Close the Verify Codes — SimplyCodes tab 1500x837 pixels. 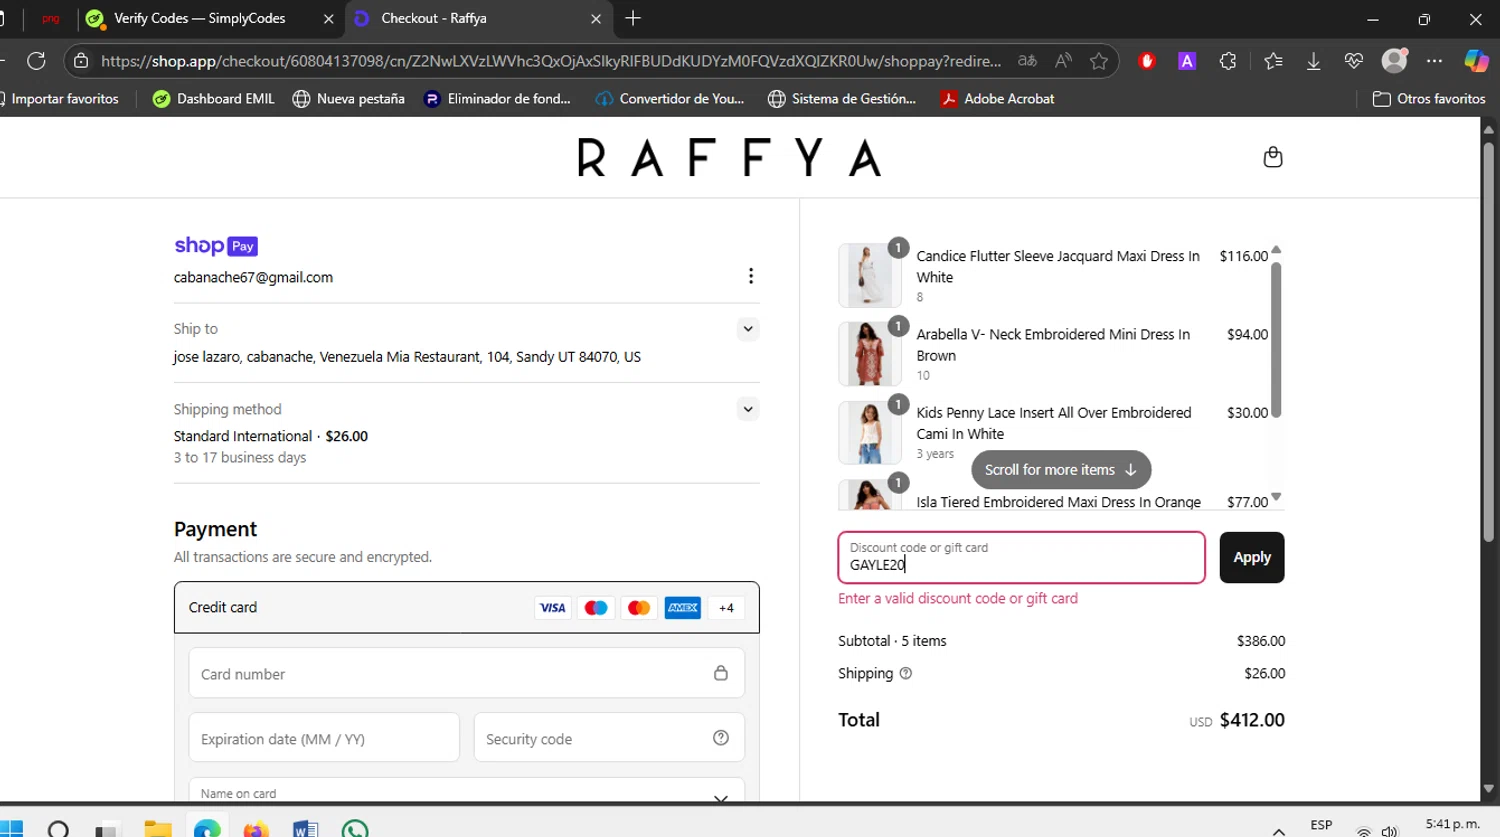328,19
